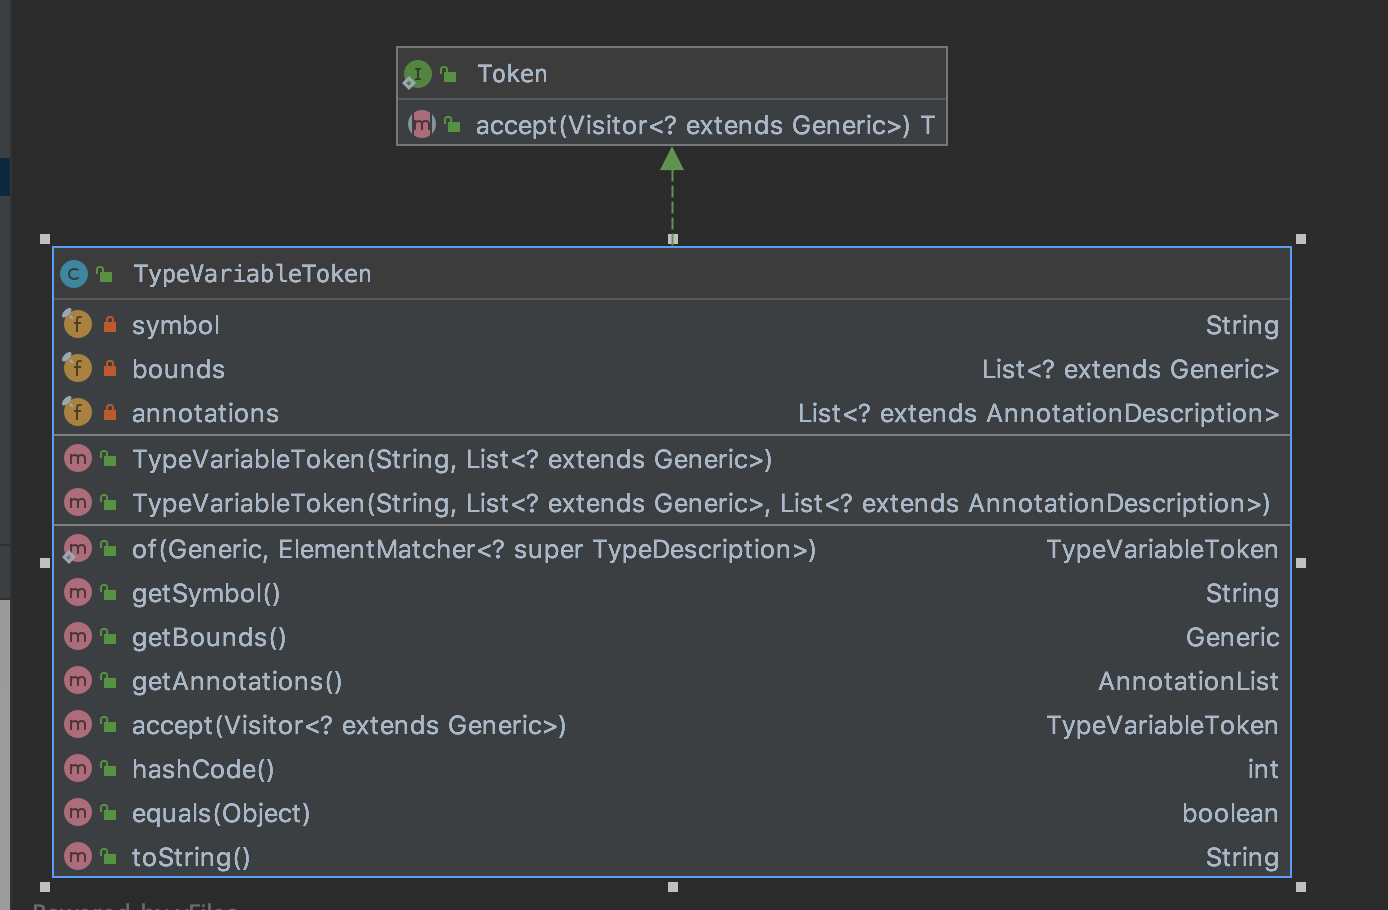Click the interface icon next to Token

(417, 74)
